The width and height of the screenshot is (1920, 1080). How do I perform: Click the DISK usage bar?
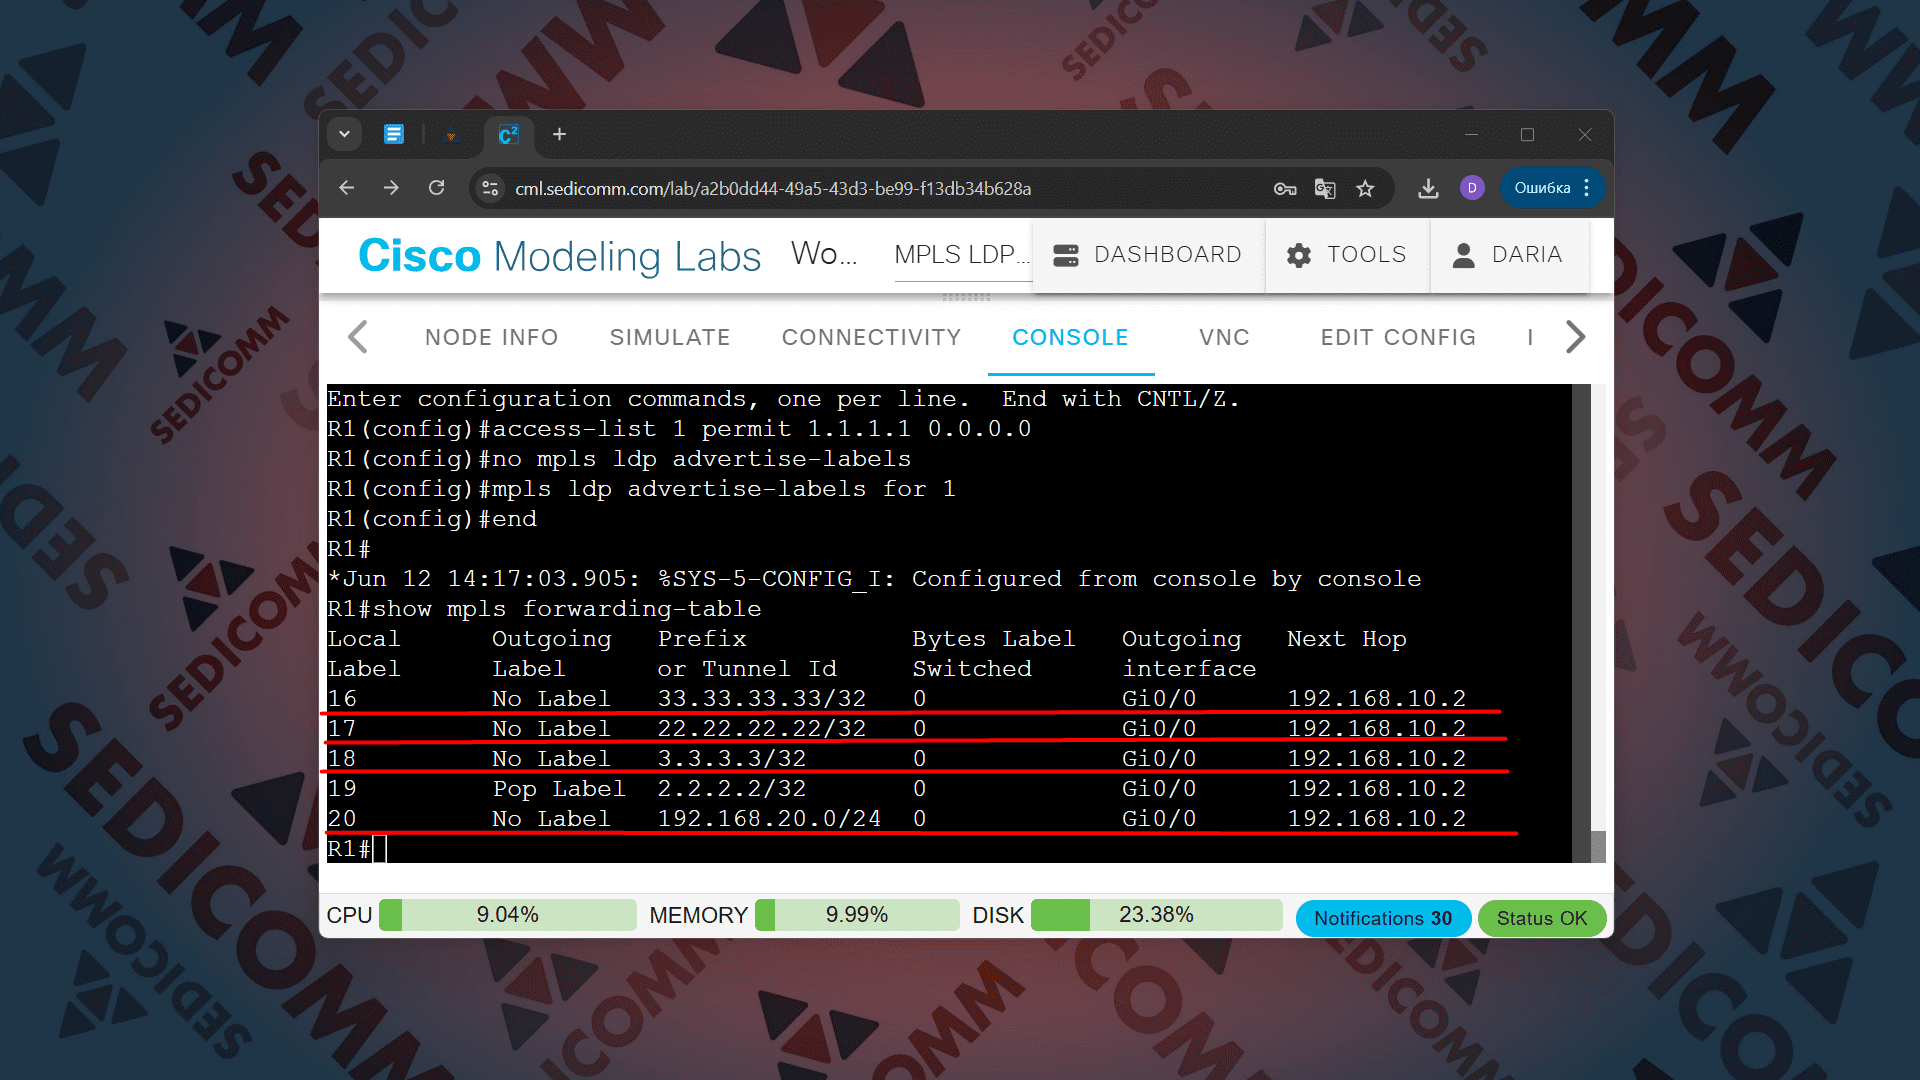pyautogui.click(x=1156, y=915)
